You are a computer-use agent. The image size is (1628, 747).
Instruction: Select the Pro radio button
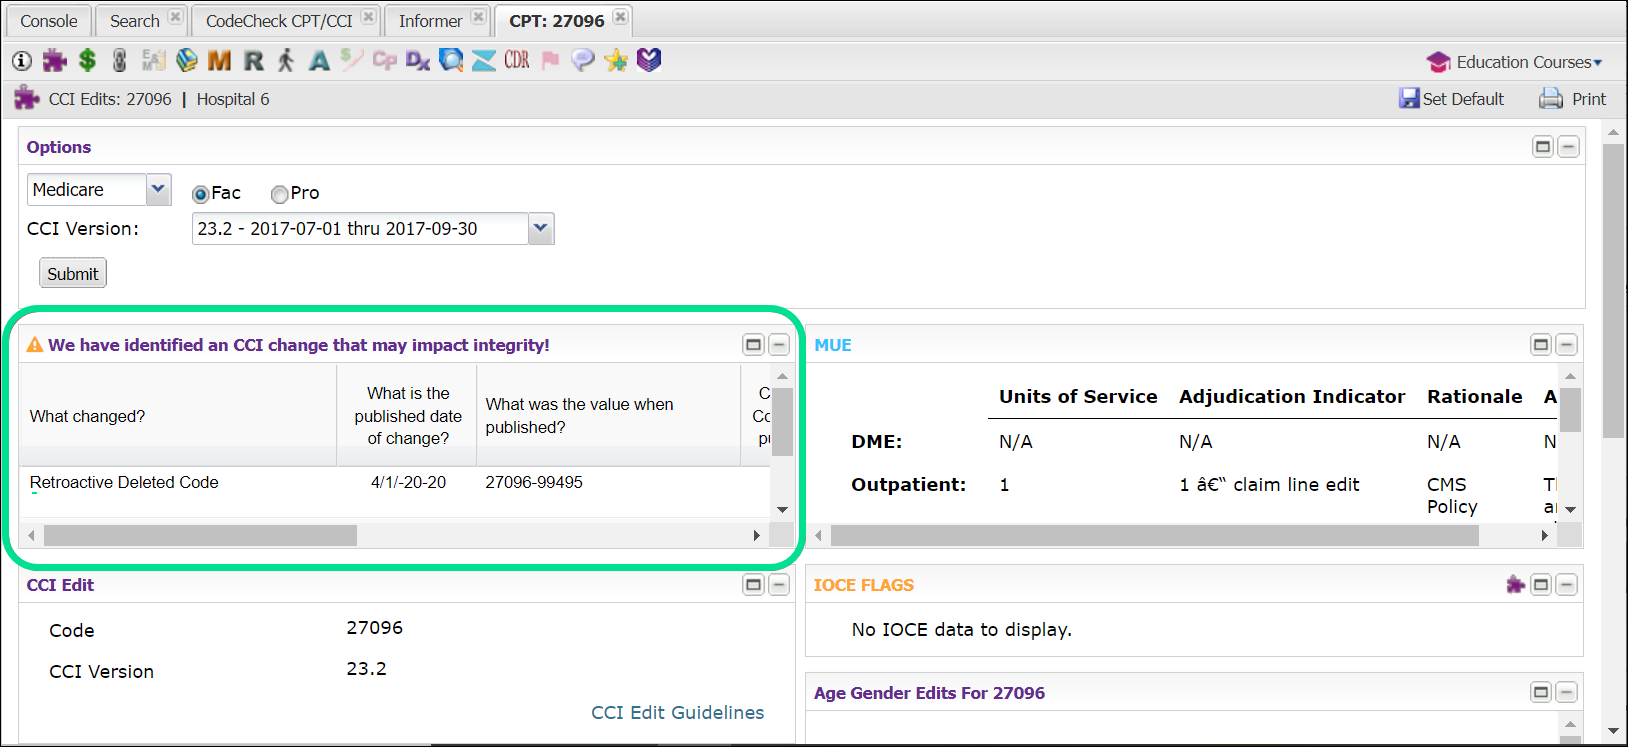(280, 194)
